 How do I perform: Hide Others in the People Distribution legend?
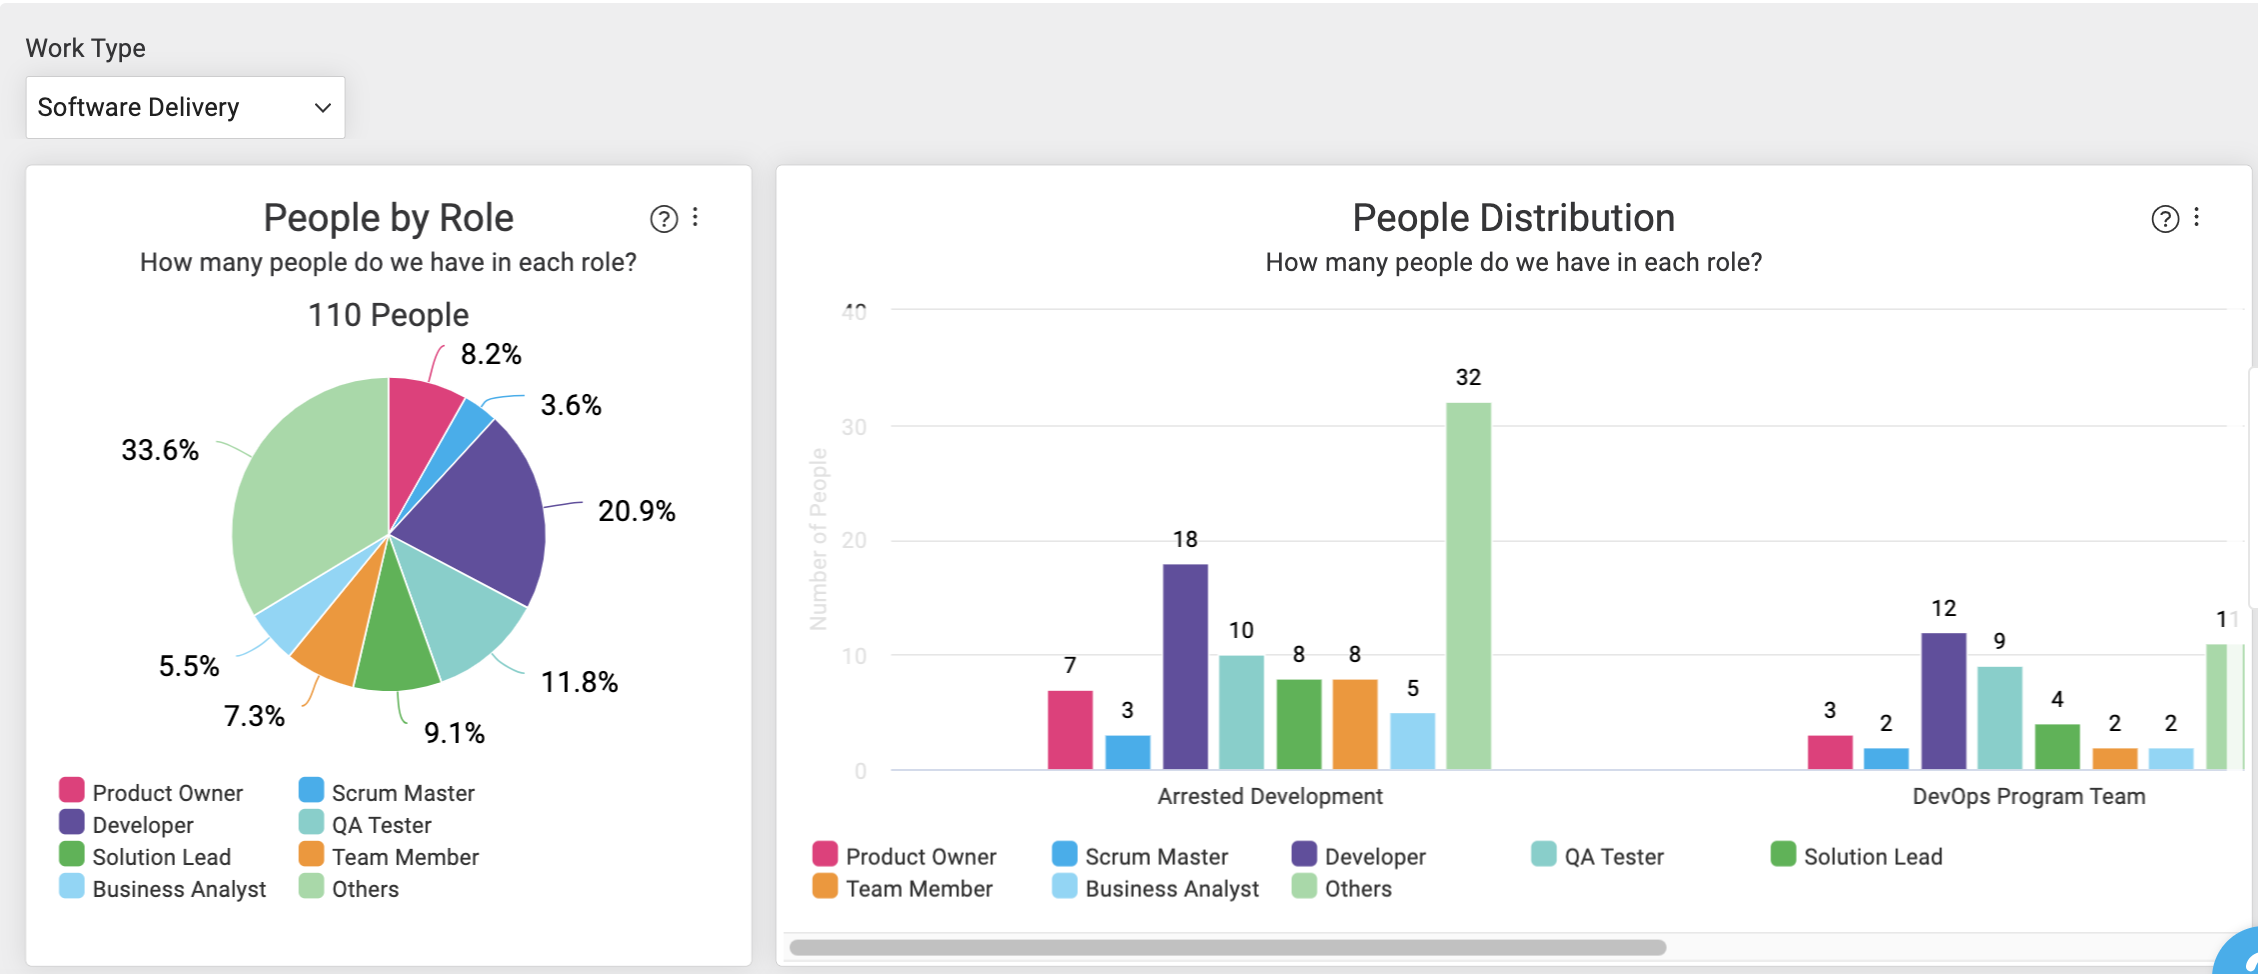pos(1342,888)
